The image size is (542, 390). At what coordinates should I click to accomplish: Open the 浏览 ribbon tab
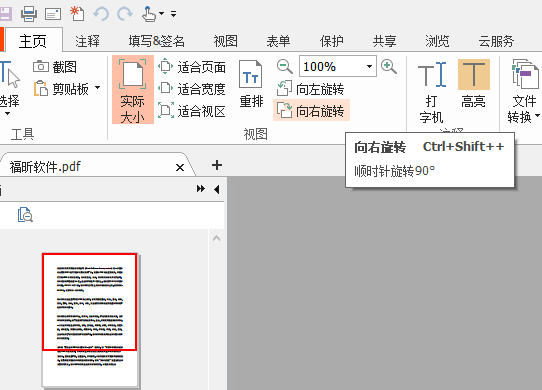[437, 41]
